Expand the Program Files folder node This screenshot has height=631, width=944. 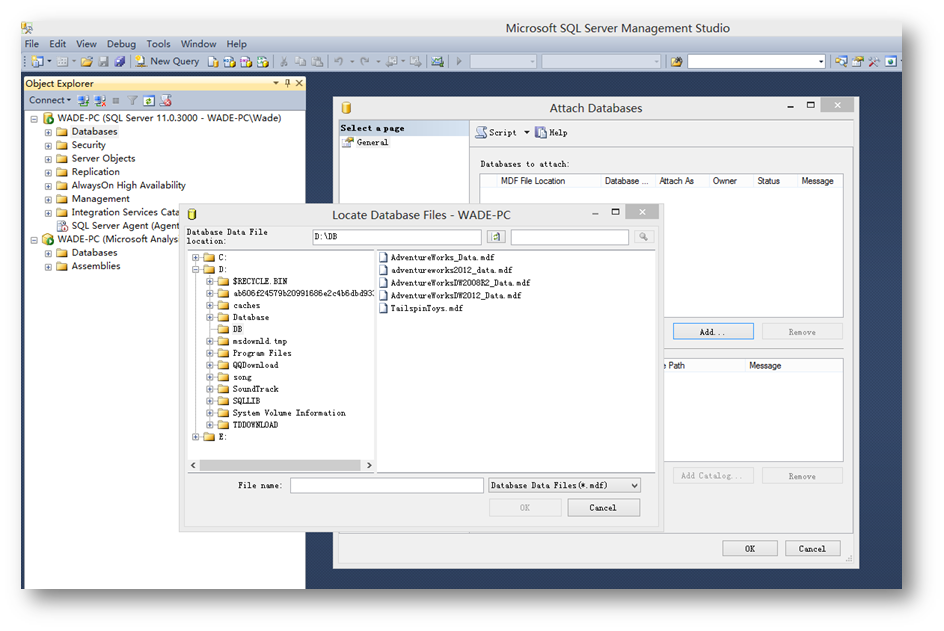(211, 354)
